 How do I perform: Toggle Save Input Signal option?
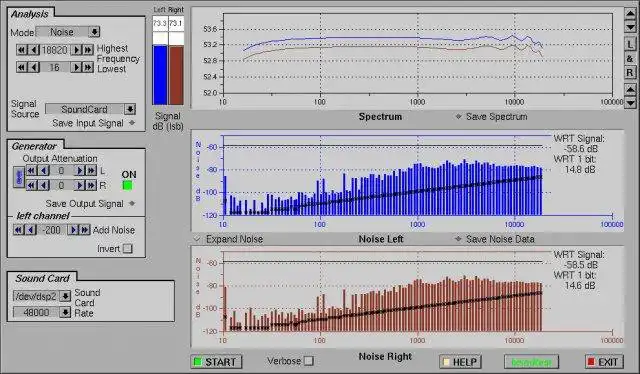click(x=132, y=122)
